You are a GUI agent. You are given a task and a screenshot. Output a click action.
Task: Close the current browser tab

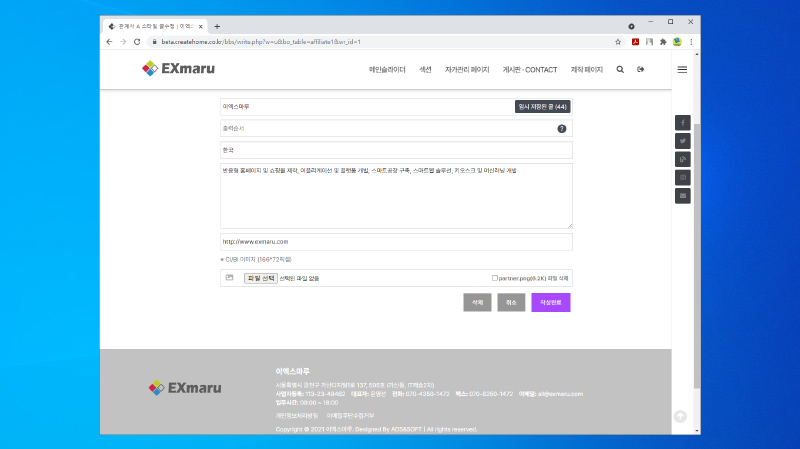(x=201, y=27)
